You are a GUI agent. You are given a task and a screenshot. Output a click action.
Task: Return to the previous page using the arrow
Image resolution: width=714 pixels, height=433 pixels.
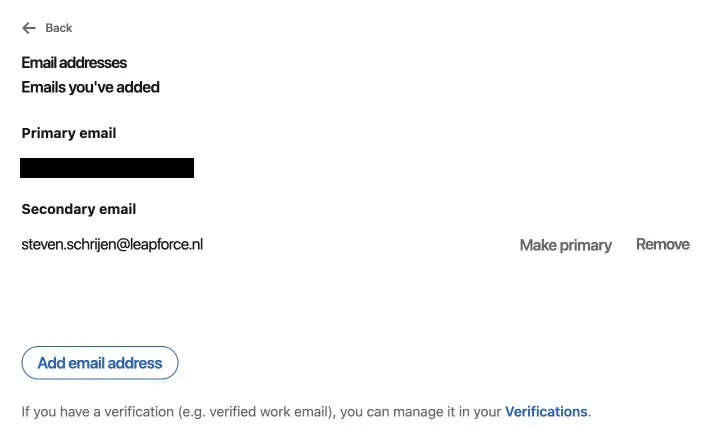tap(29, 28)
